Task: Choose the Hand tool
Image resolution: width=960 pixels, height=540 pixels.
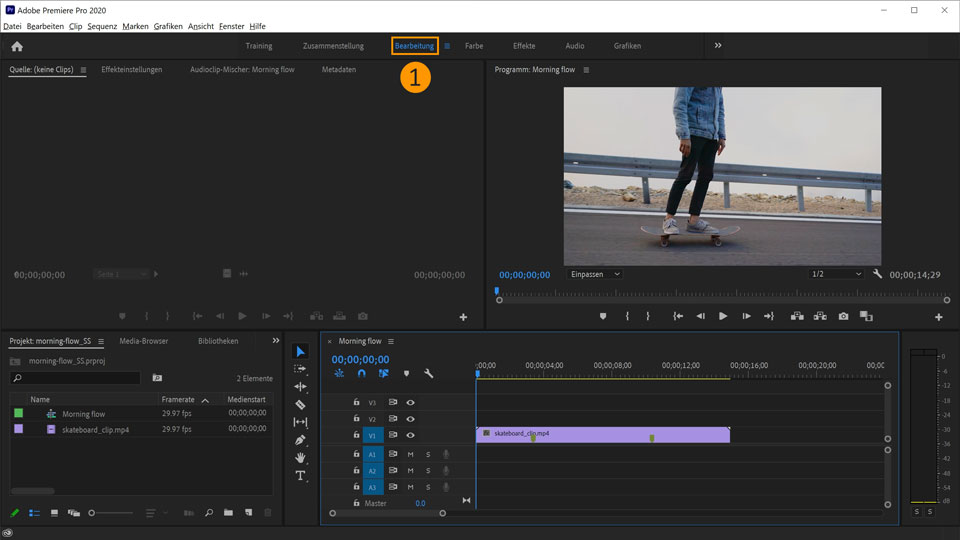Action: (x=301, y=458)
